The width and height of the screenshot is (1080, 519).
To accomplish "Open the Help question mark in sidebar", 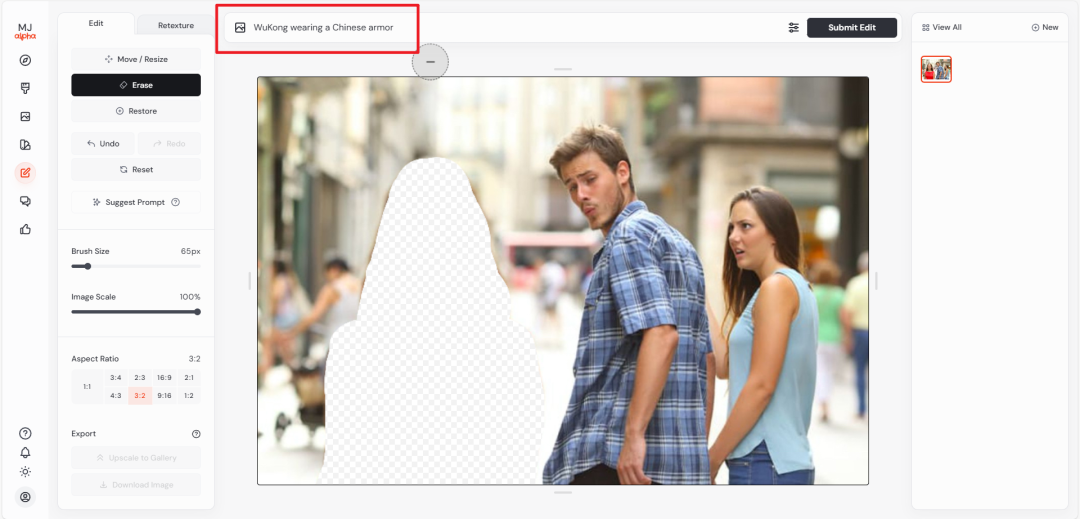I will click(25, 433).
